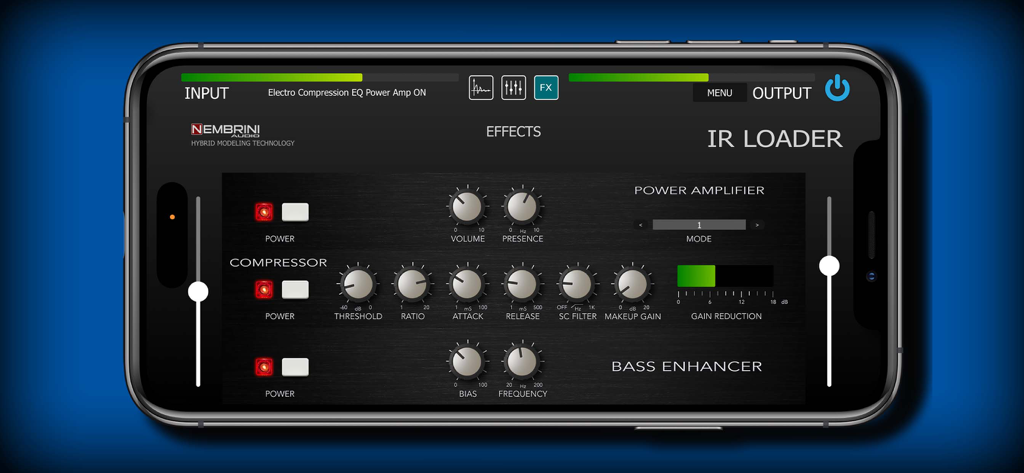Screen dimensions: 1024x473
Task: Click the input level slider handle
Action: (198, 291)
